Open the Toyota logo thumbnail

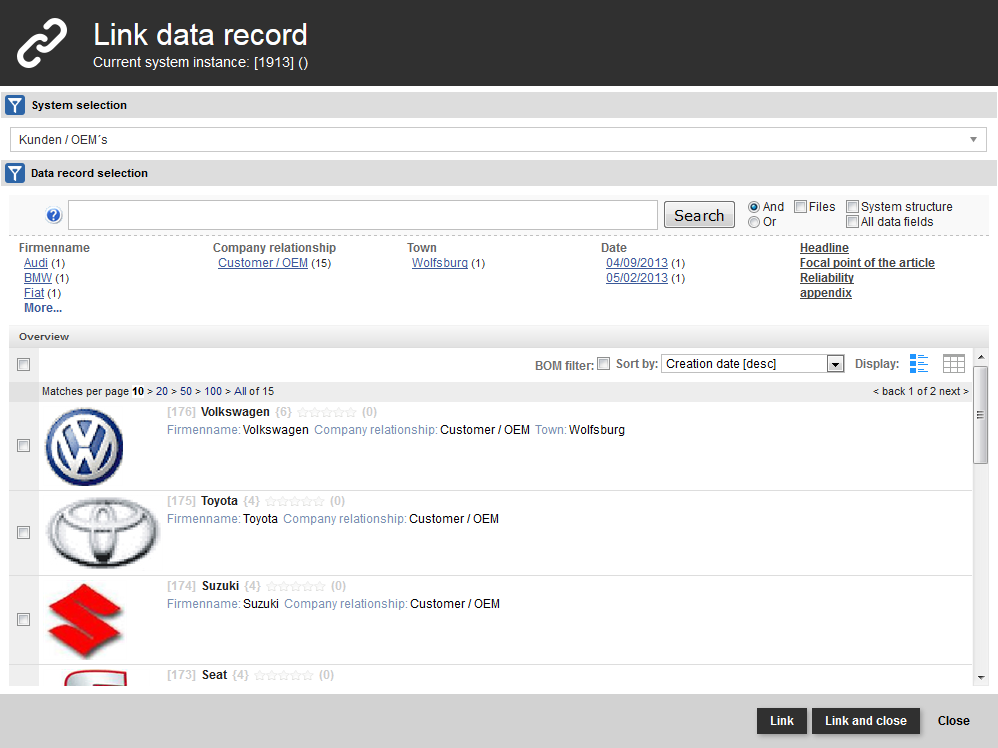pos(102,532)
